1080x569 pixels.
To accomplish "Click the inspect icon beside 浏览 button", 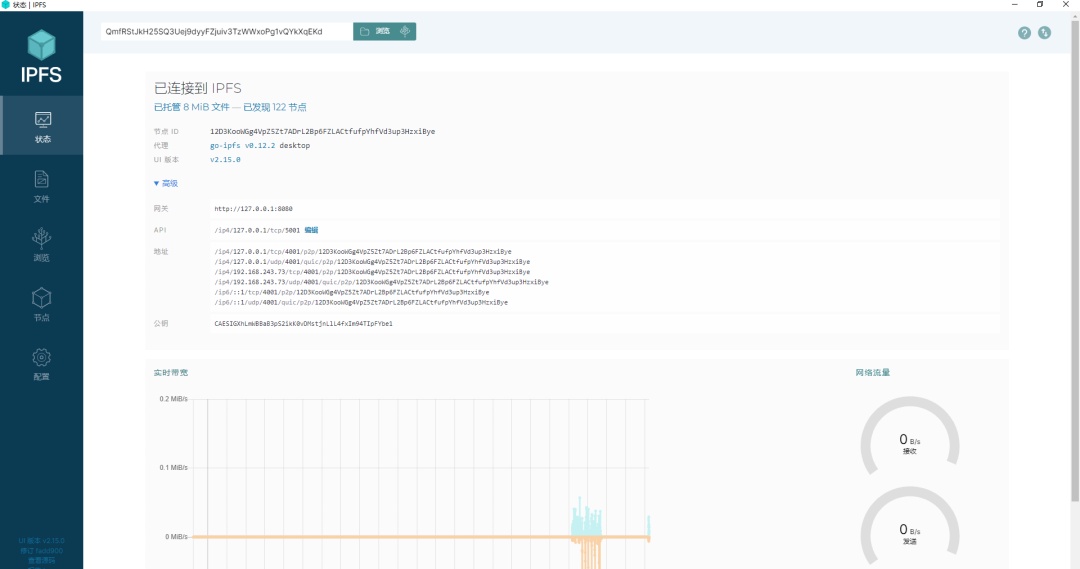I will tap(405, 31).
